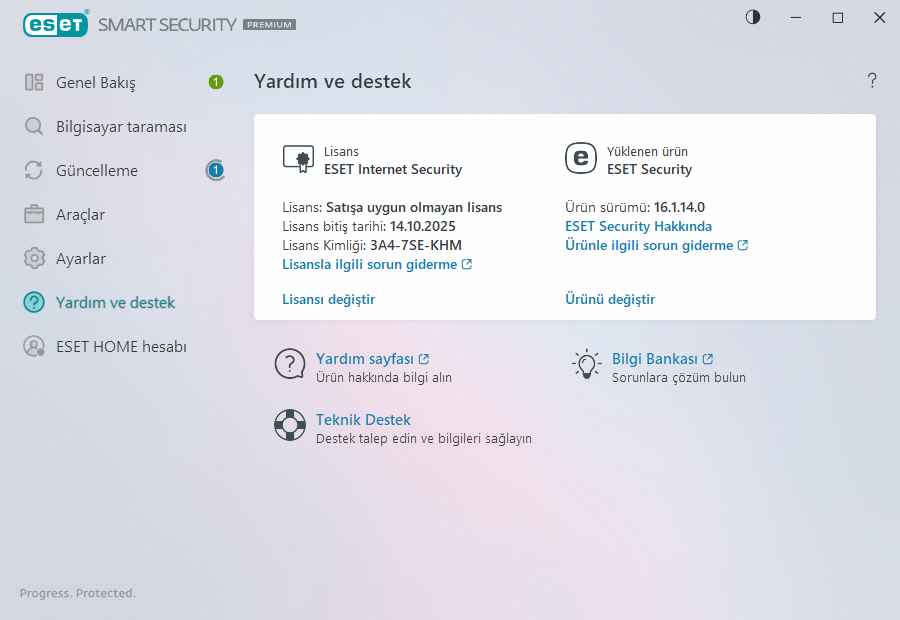Select Bilgisayar taraması in the sidebar
Screen dimensions: 900x620
coord(121,127)
